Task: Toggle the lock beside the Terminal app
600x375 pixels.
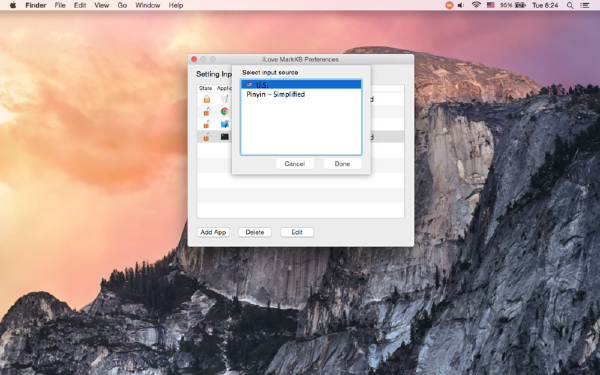Action: pos(207,137)
